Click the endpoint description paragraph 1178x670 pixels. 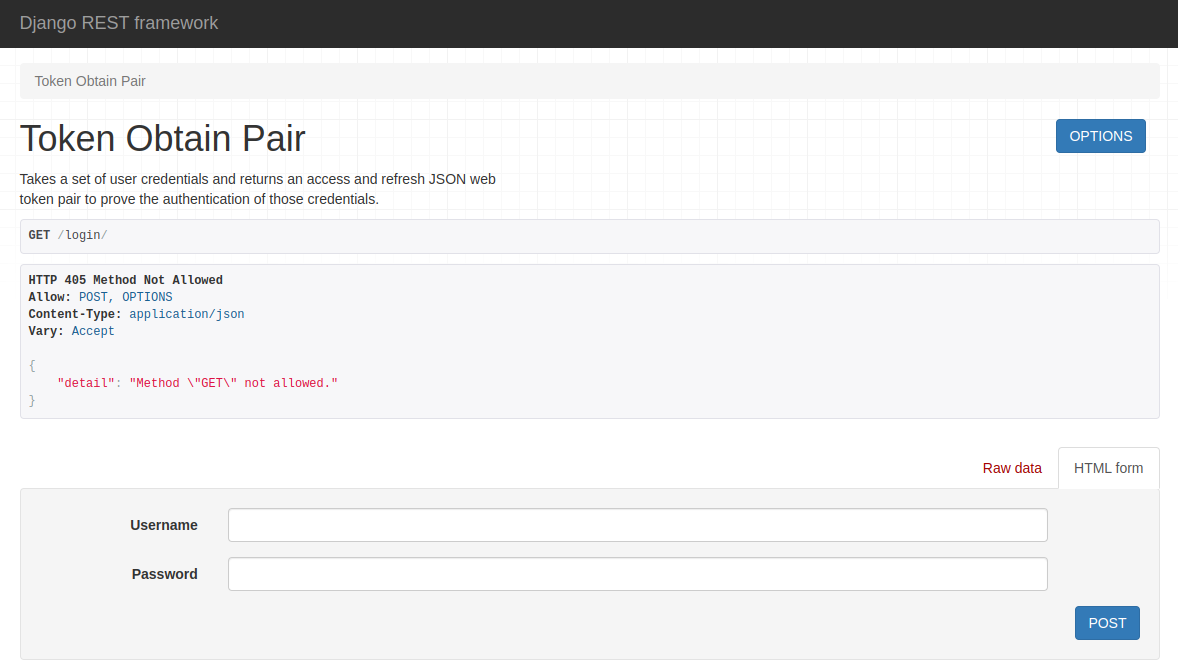(x=258, y=189)
